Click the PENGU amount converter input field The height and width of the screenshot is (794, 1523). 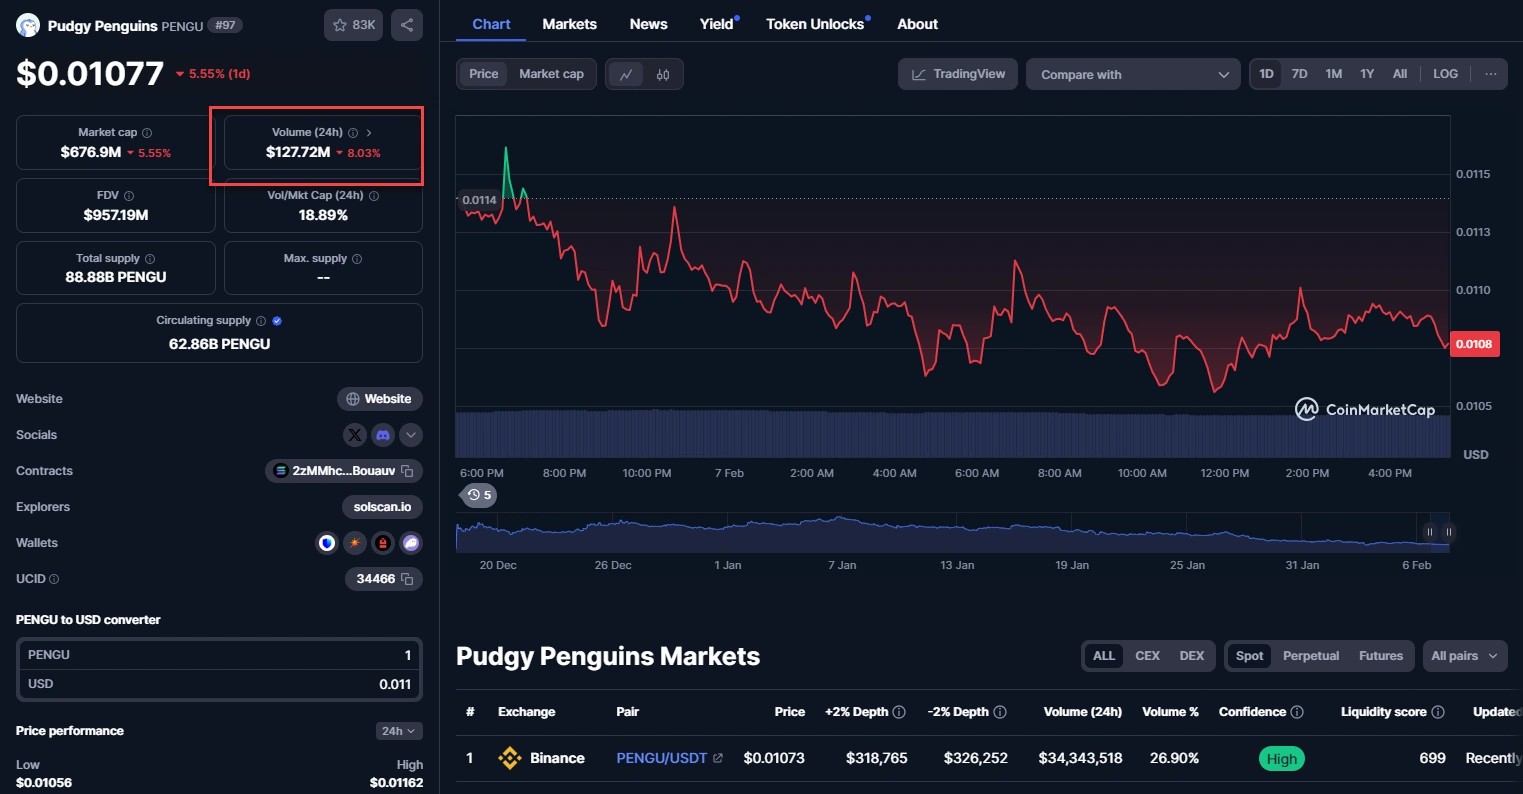[219, 655]
